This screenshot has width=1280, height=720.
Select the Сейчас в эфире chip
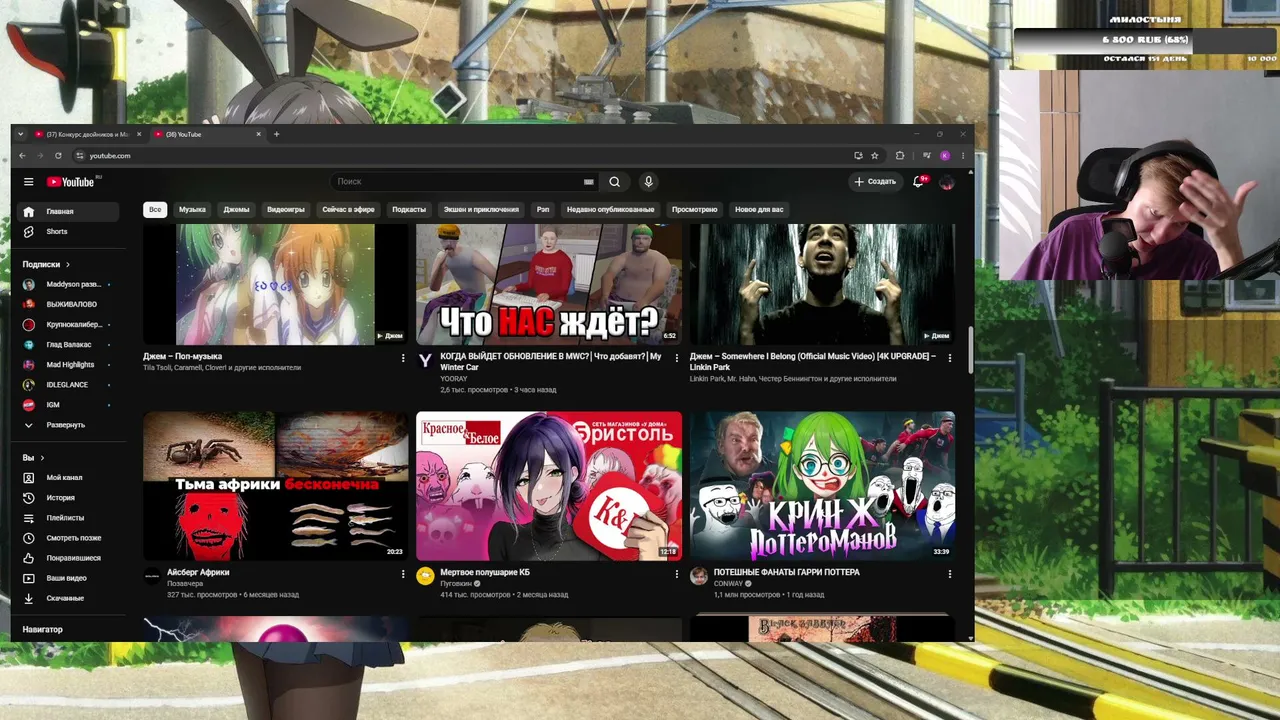[348, 210]
